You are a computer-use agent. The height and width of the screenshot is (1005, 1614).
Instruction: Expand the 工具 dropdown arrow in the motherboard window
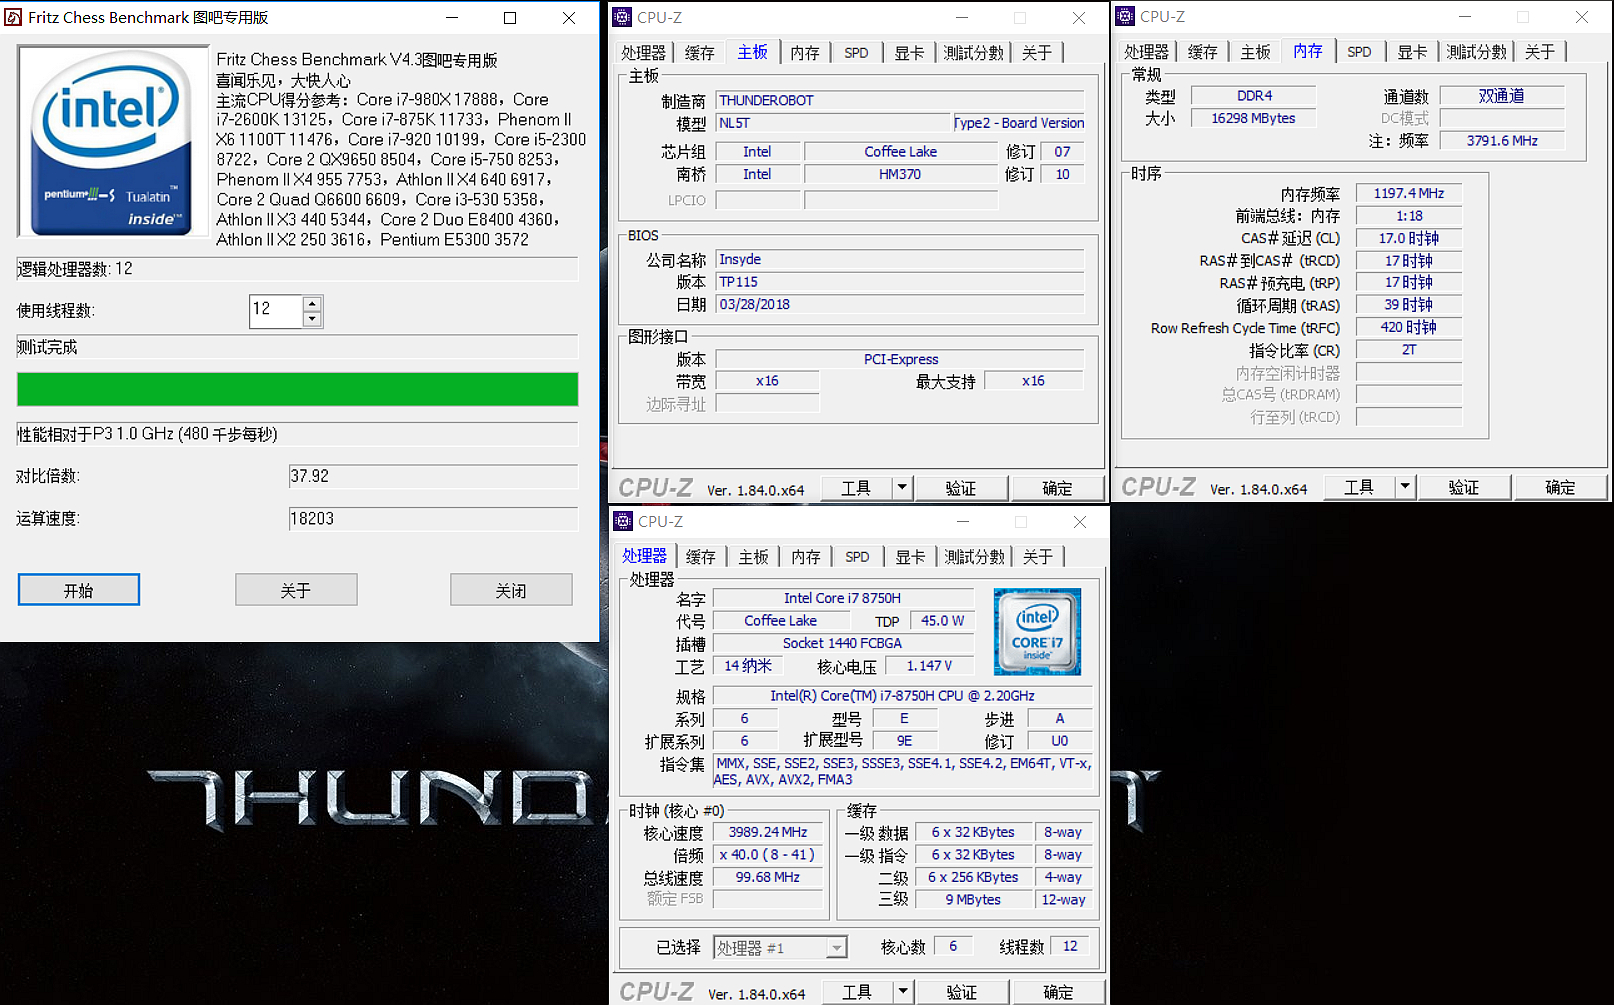[x=902, y=487]
